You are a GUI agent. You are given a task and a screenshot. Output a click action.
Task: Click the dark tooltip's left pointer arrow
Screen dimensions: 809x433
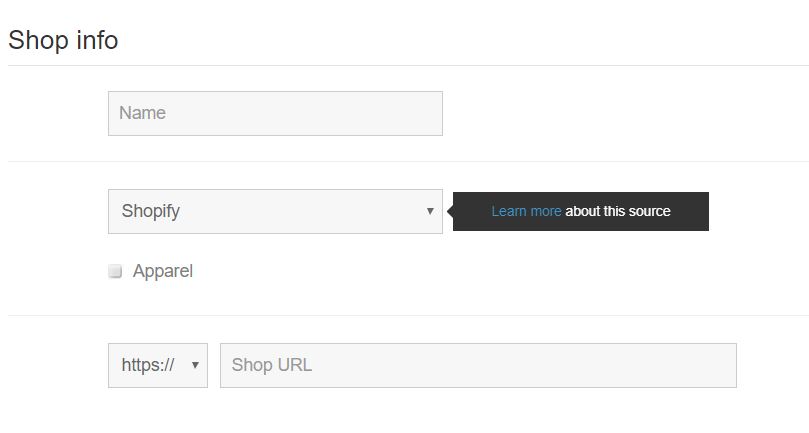pyautogui.click(x=449, y=211)
